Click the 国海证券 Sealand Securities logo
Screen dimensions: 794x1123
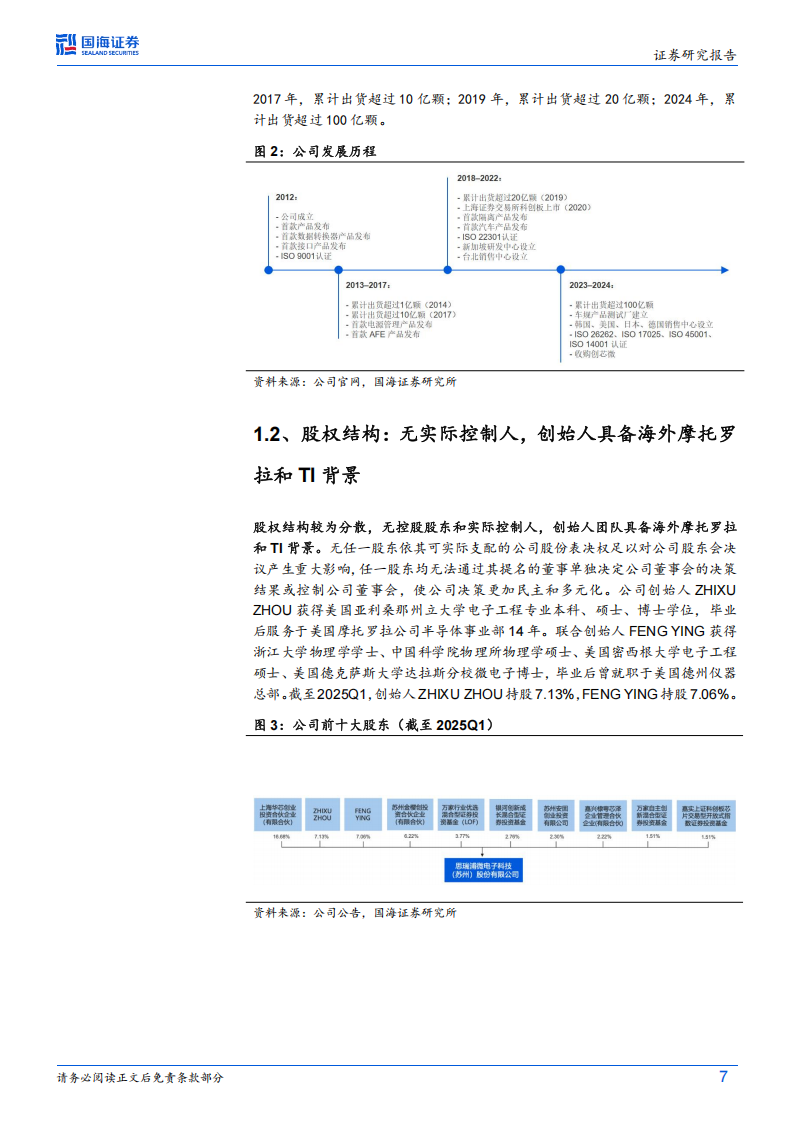coord(97,44)
